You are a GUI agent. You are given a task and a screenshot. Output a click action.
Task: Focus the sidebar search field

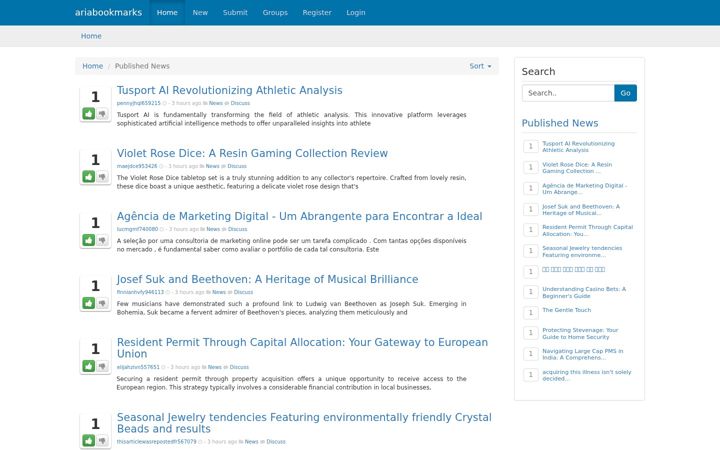pyautogui.click(x=568, y=93)
